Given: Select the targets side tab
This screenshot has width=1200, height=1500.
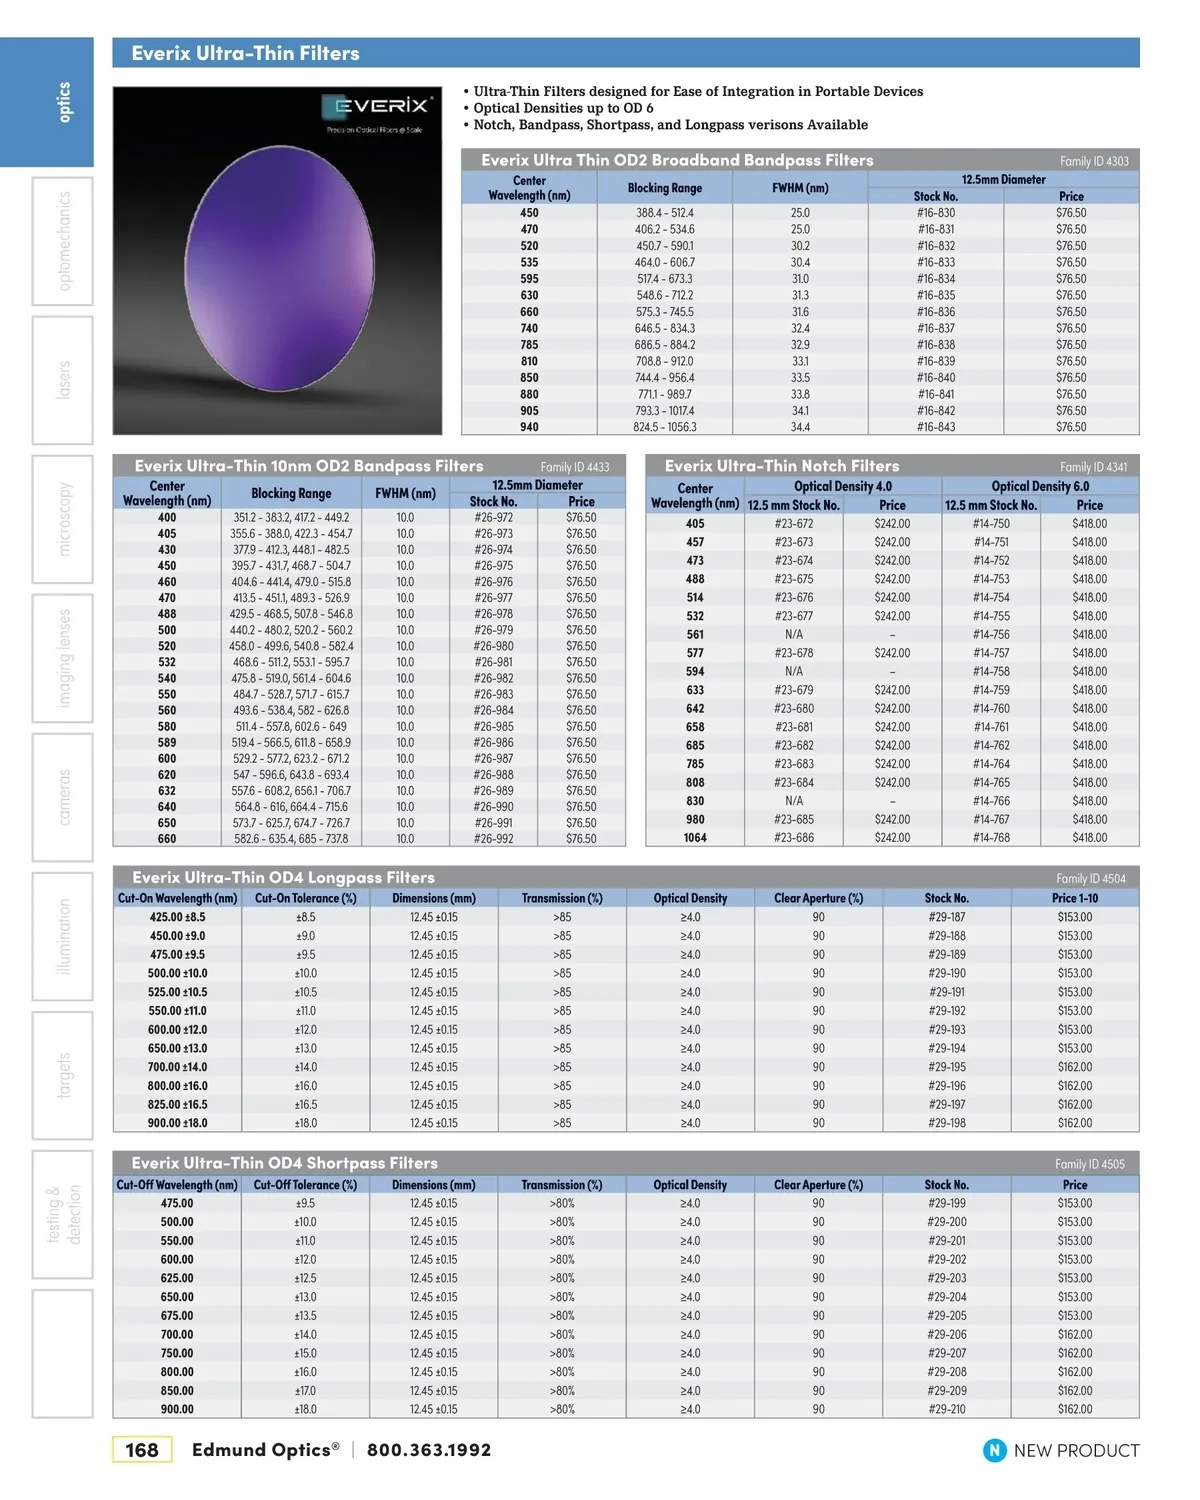Looking at the screenshot, I should point(63,1075).
